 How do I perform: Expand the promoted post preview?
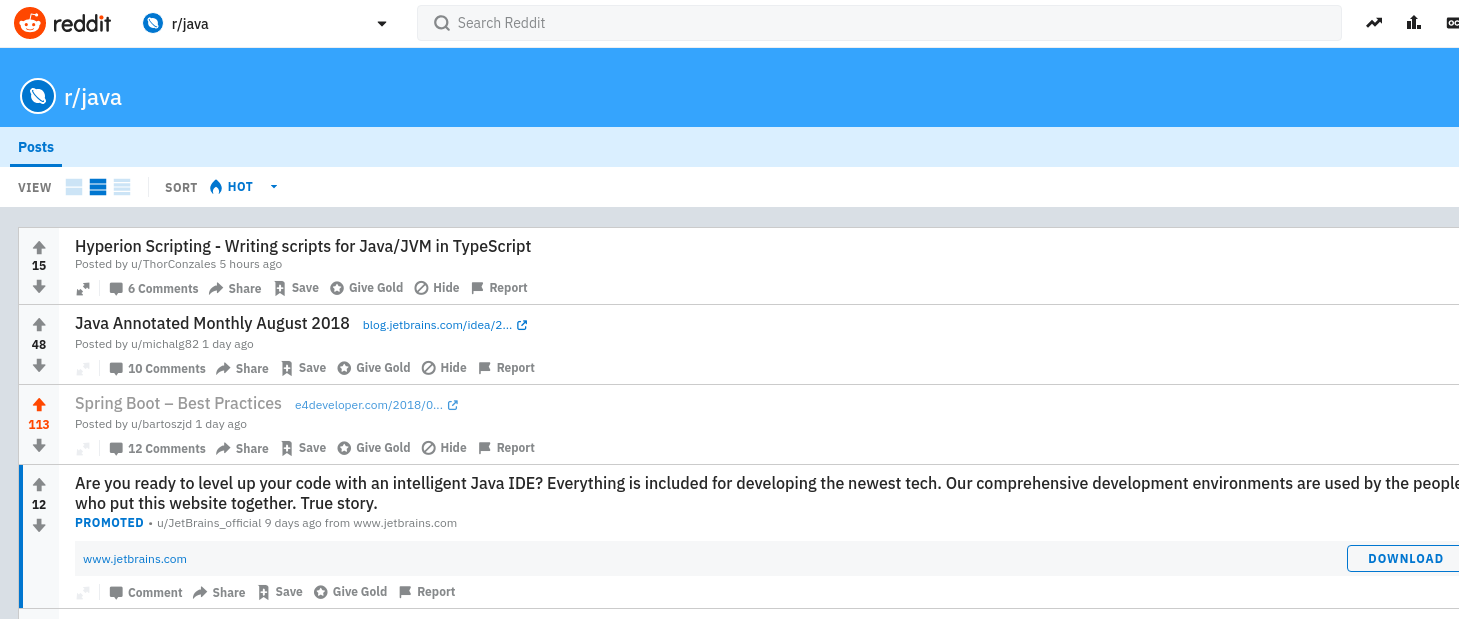tap(83, 592)
